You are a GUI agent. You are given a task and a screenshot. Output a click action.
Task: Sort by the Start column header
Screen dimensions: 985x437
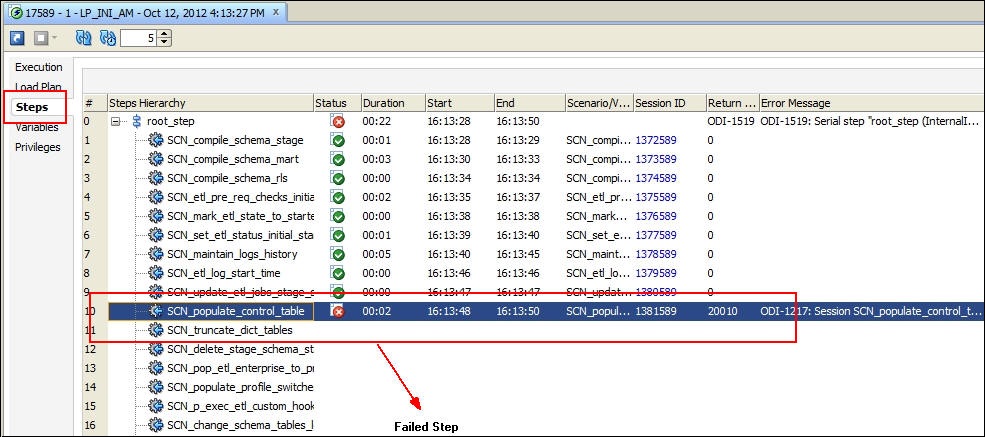coord(459,103)
